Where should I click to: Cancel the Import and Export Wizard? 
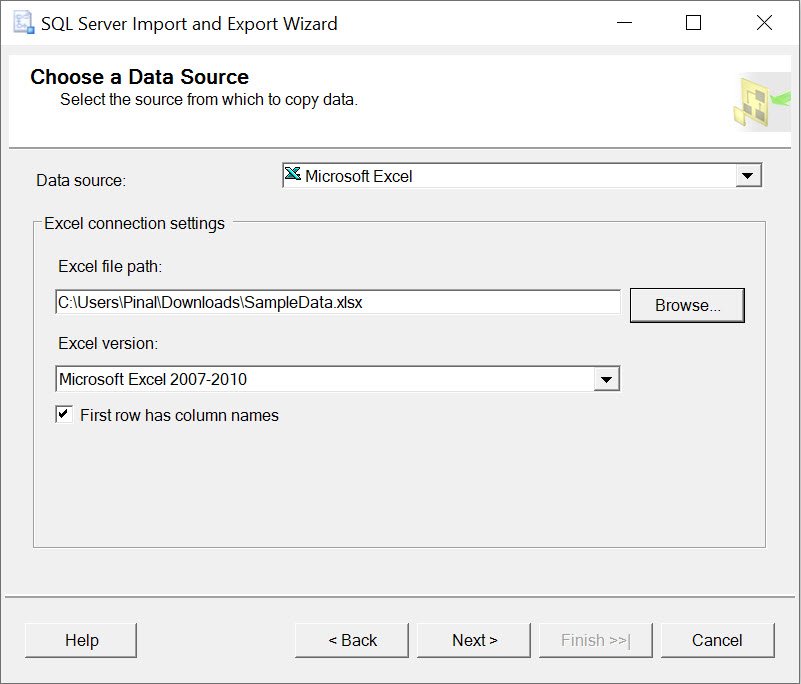pos(717,640)
